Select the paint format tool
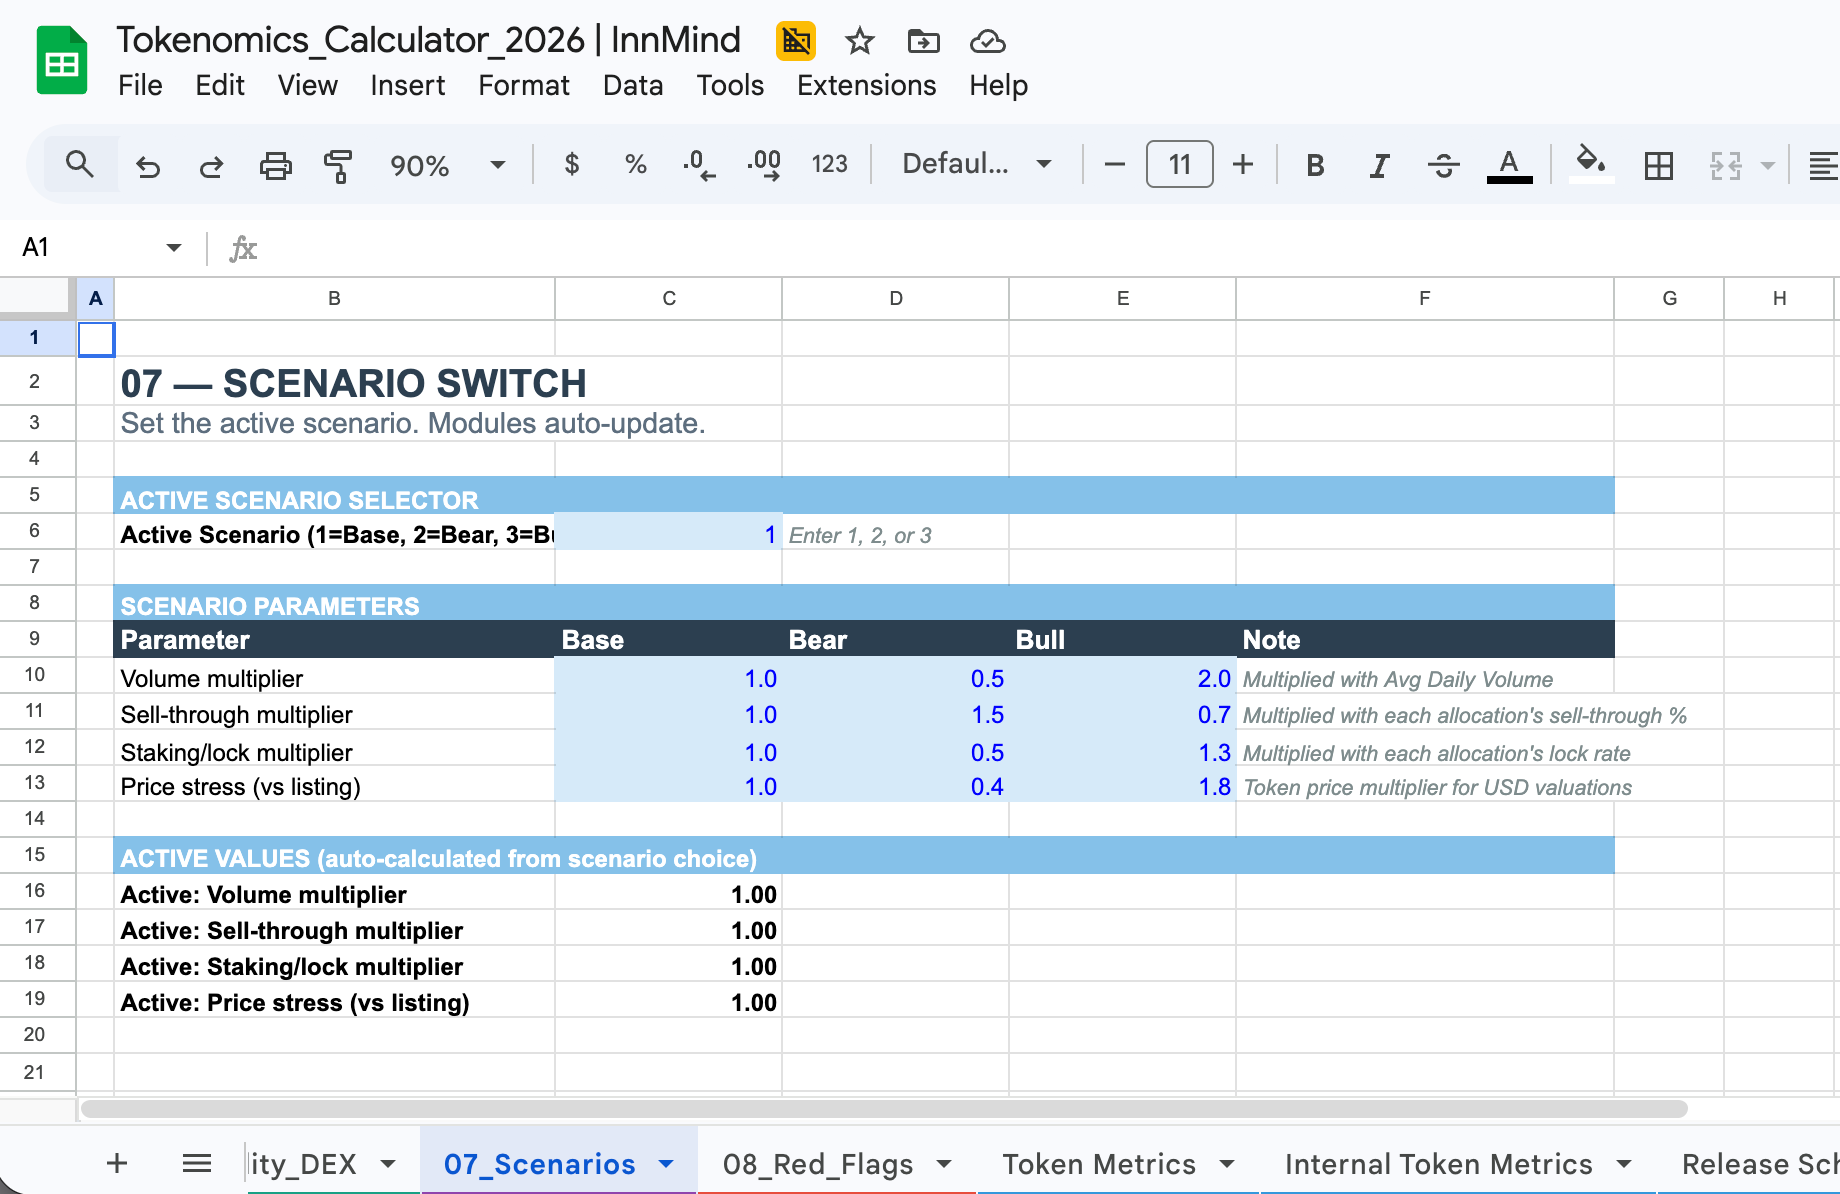 [337, 165]
